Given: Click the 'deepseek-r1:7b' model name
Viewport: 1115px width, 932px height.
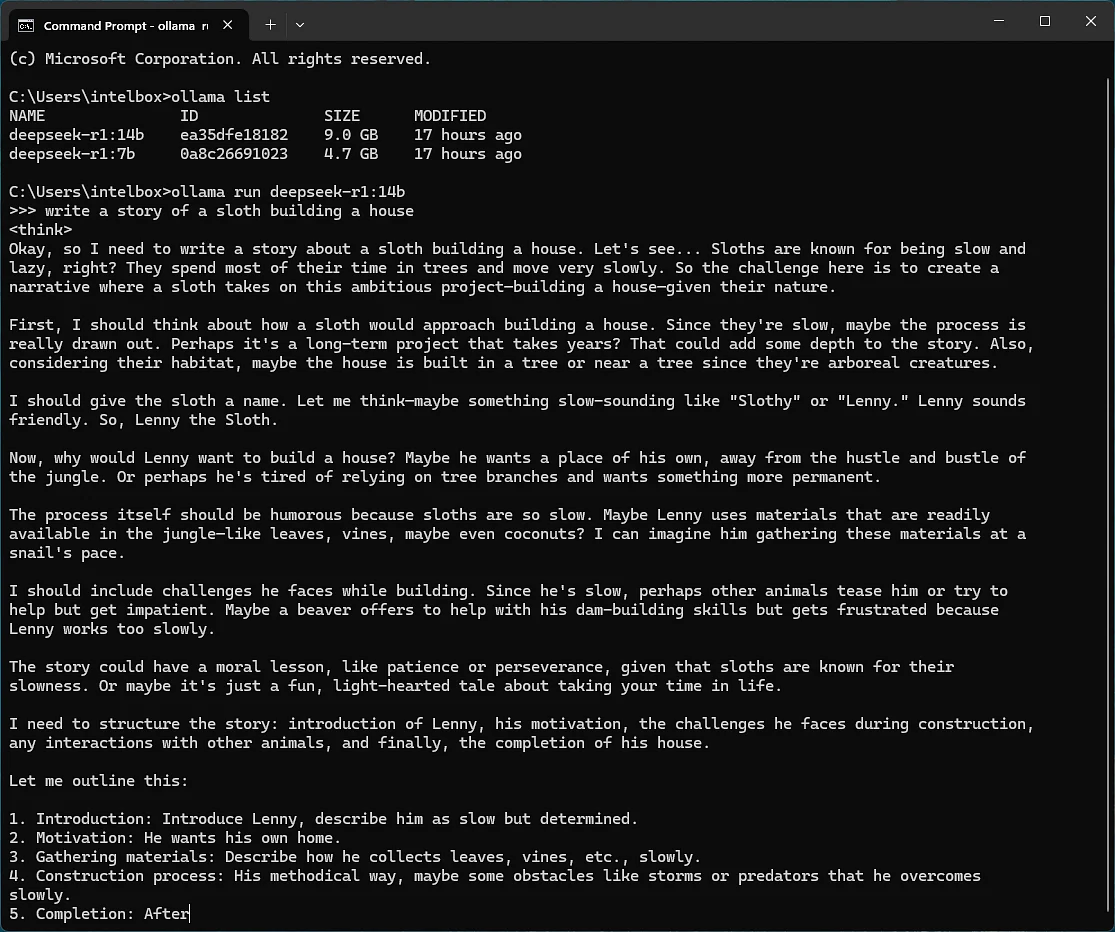Looking at the screenshot, I should pos(72,154).
